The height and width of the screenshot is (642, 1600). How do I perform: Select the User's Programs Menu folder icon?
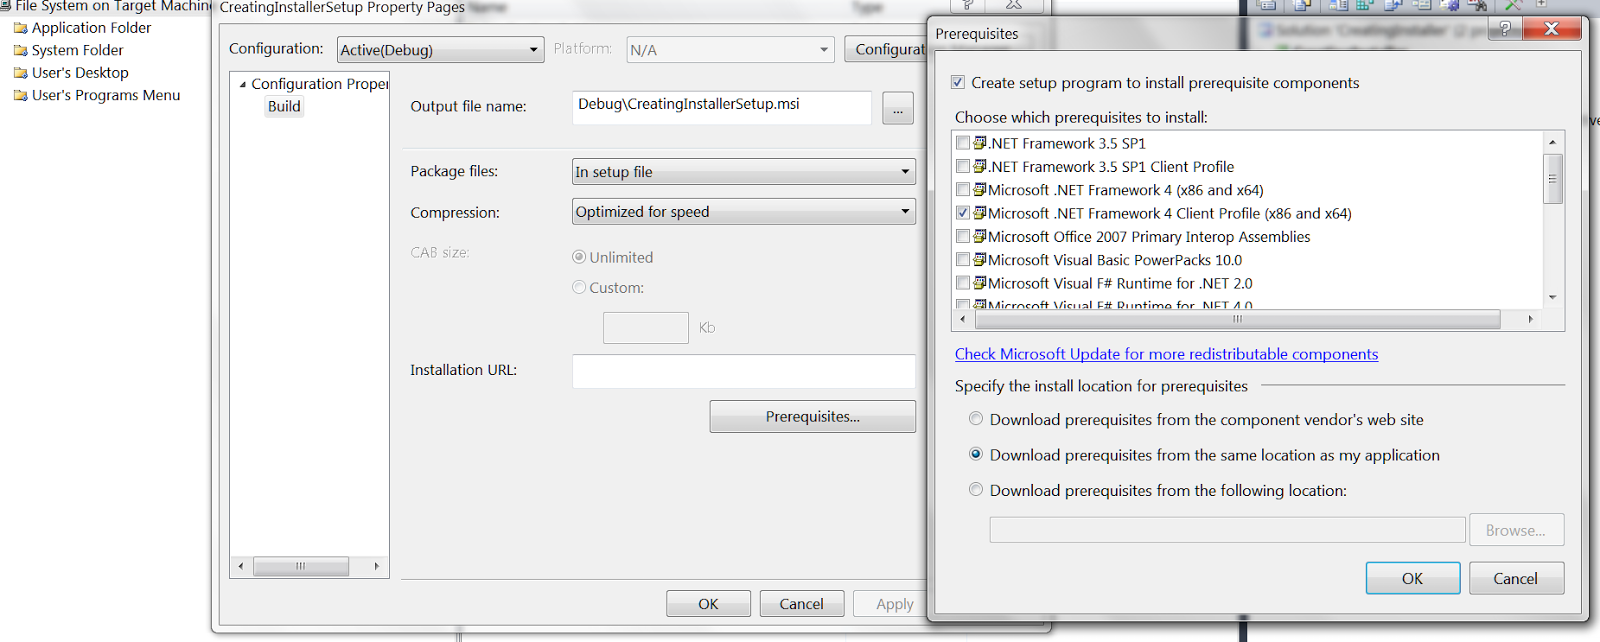[20, 96]
